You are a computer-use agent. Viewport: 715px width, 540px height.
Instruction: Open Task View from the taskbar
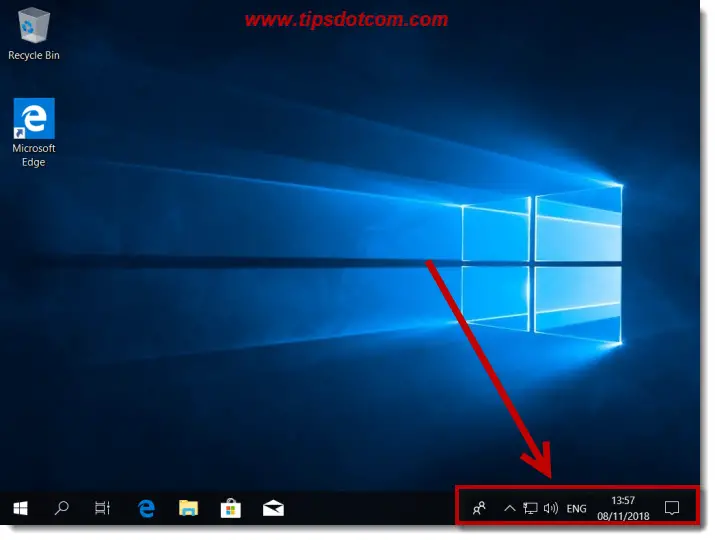102,508
